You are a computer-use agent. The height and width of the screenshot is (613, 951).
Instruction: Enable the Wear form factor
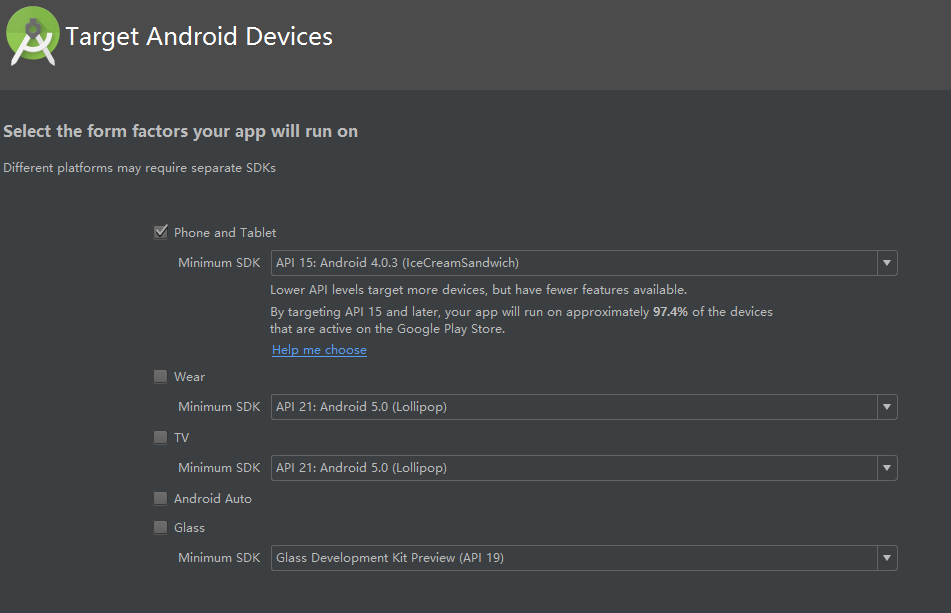coord(160,376)
